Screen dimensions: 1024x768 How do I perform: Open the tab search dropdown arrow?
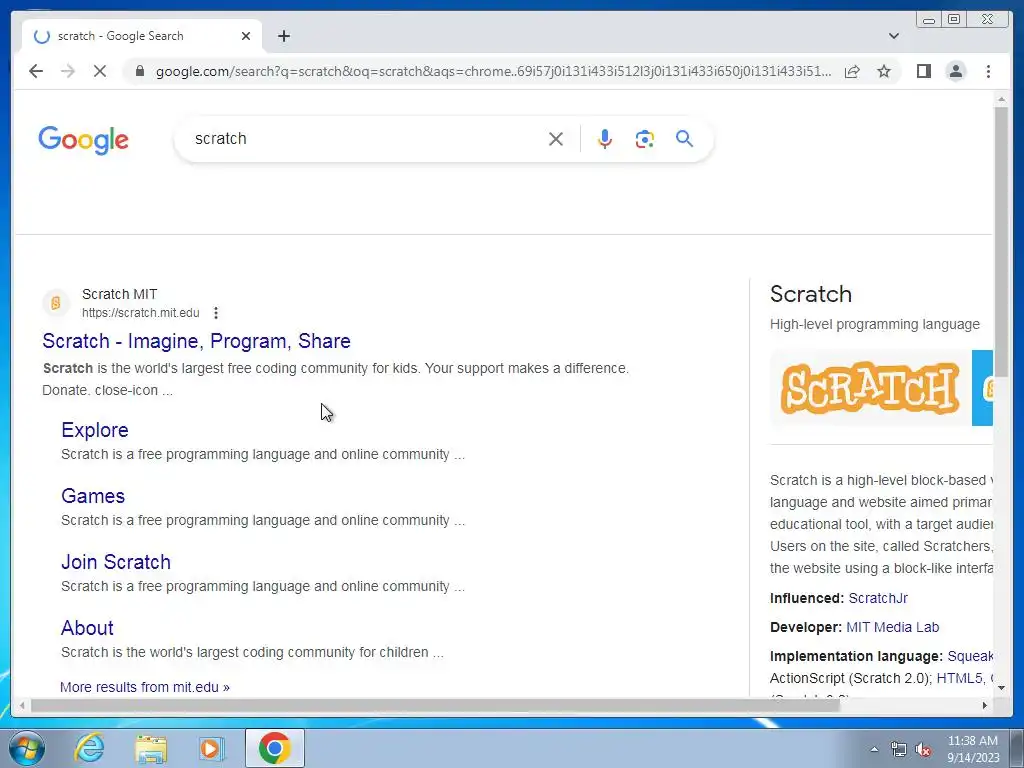pos(894,36)
